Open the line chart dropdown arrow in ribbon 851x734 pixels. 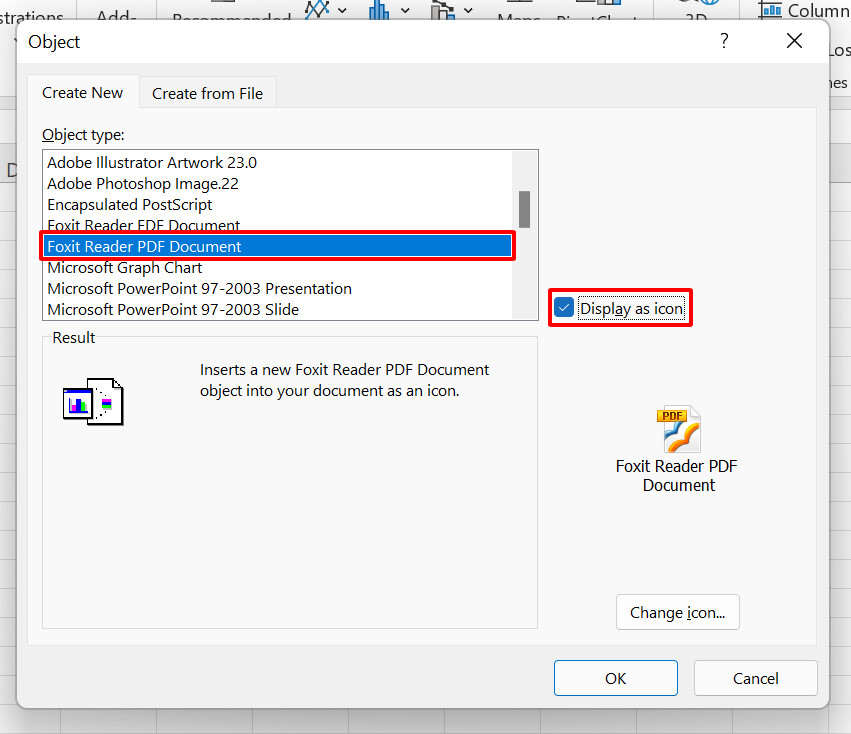tap(342, 10)
